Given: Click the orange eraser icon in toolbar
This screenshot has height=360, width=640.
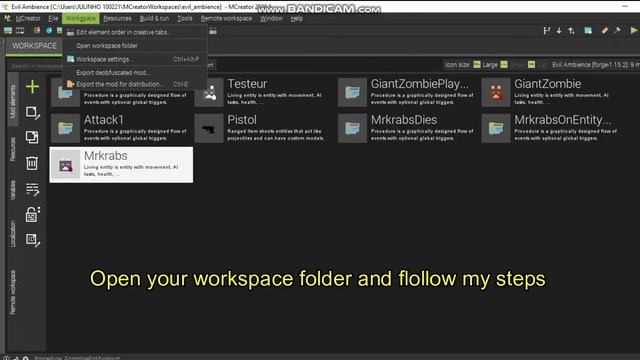Looking at the screenshot, I should 604,31.
